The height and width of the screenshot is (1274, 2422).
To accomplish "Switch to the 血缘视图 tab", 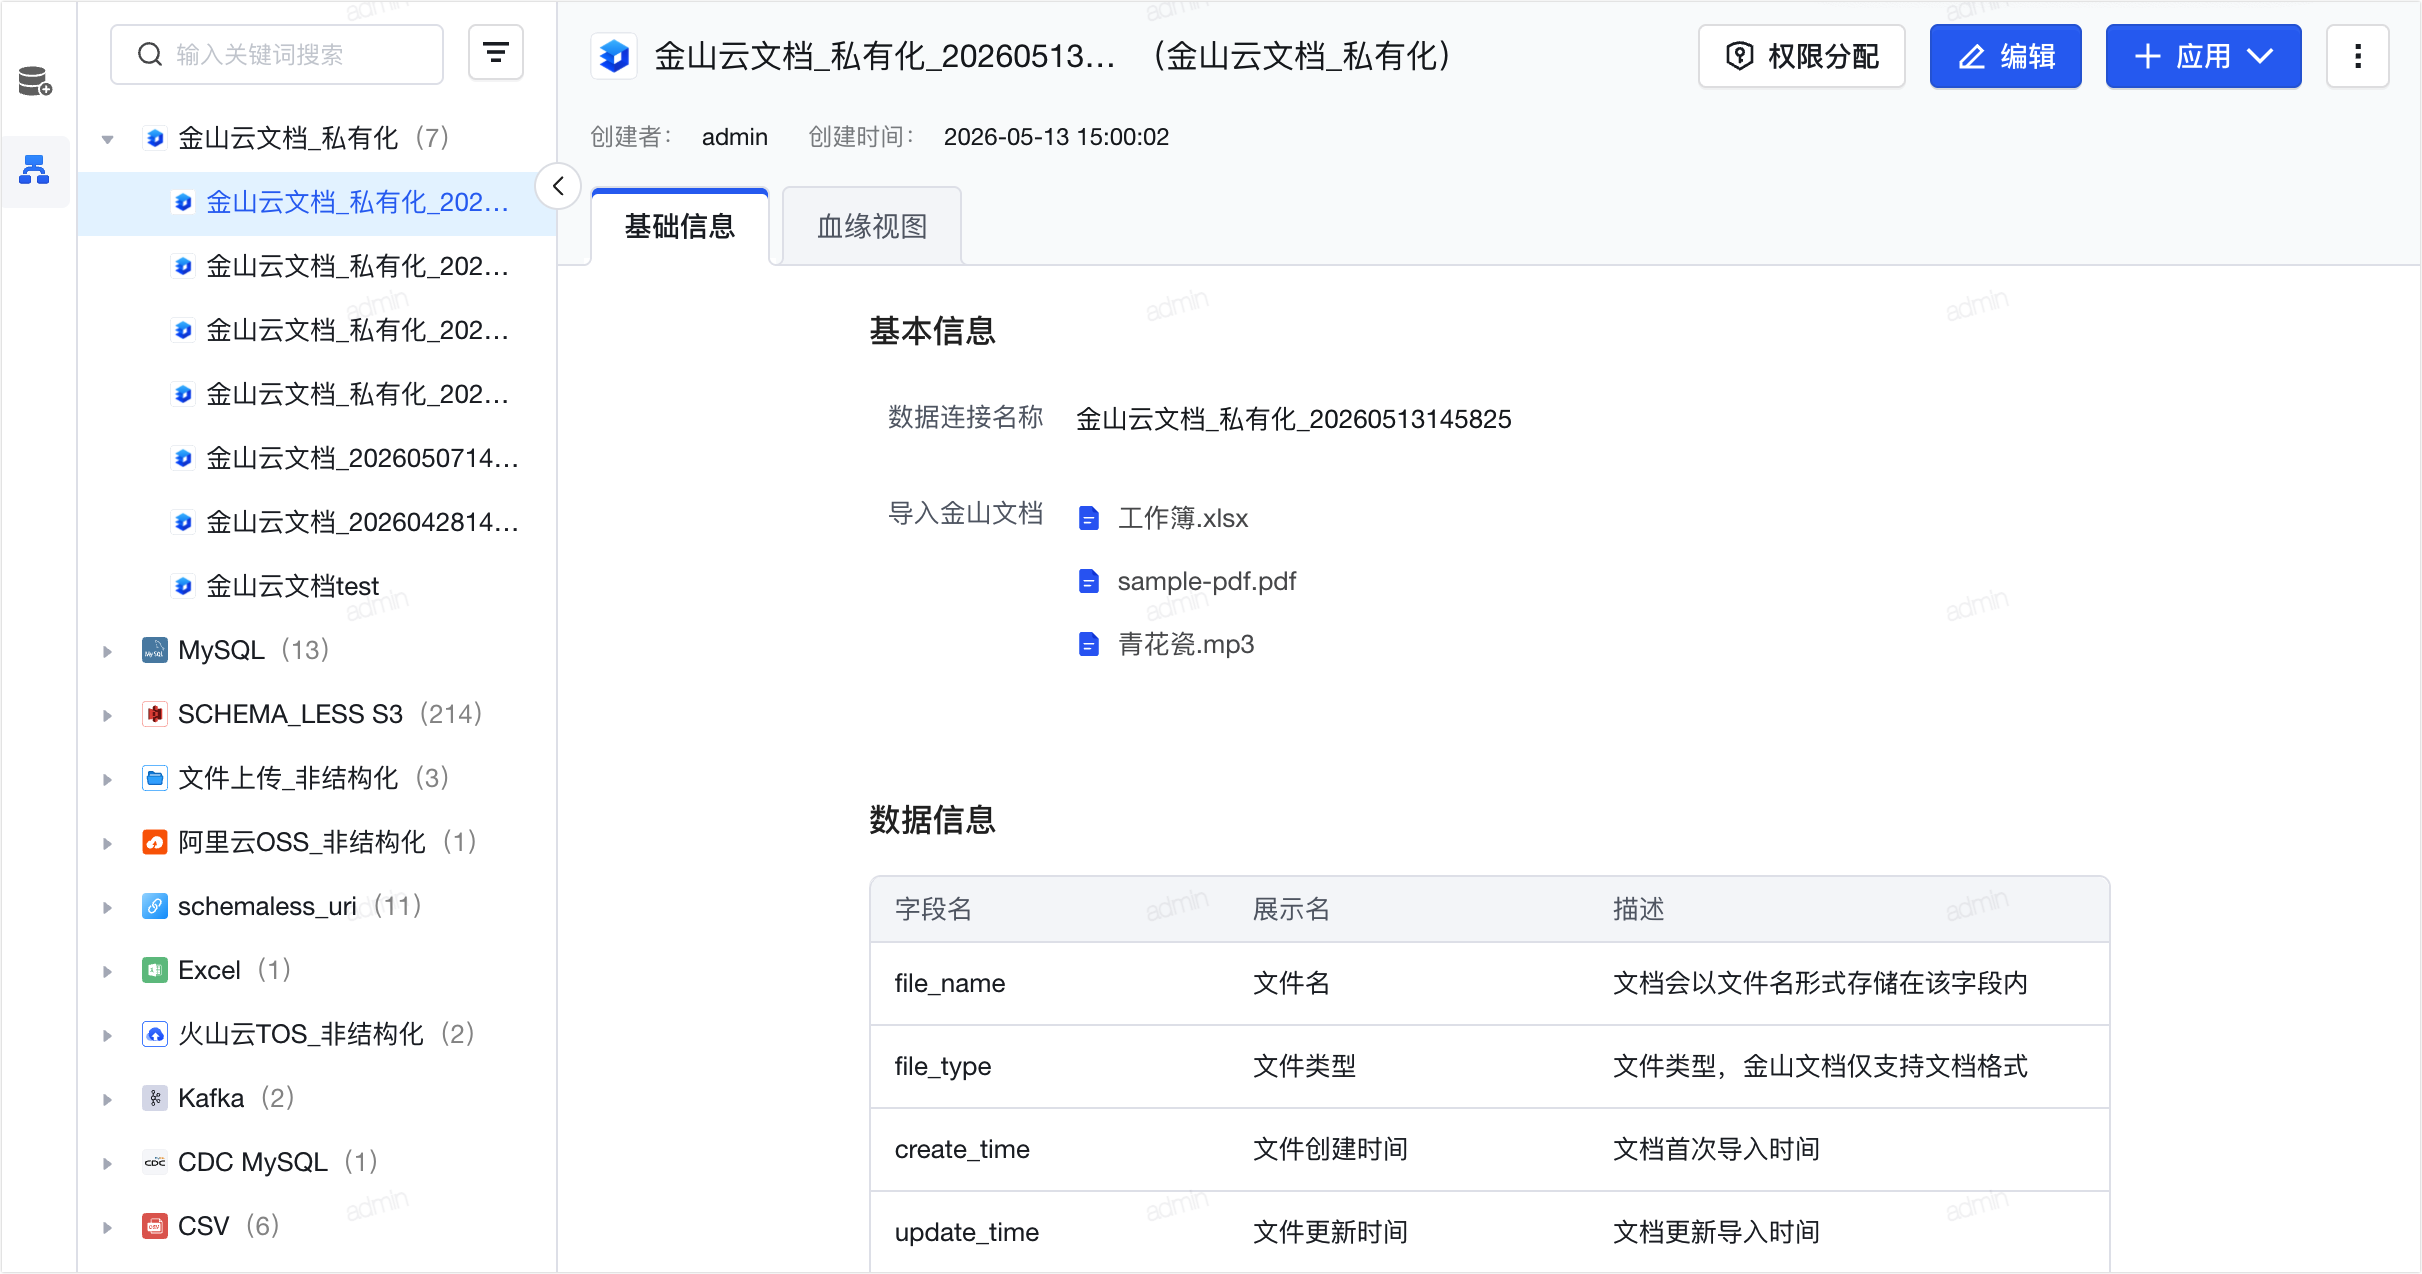I will [x=872, y=226].
